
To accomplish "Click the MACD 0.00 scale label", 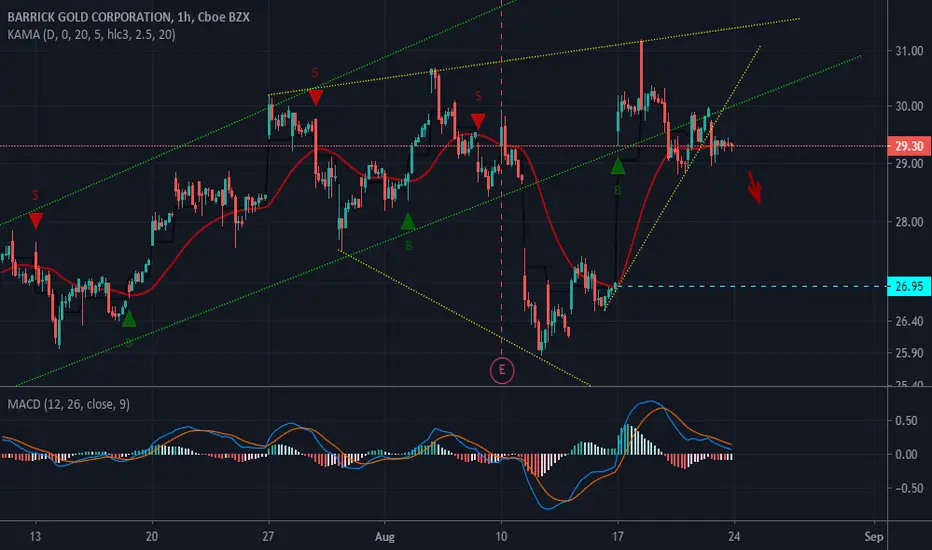I will [906, 454].
